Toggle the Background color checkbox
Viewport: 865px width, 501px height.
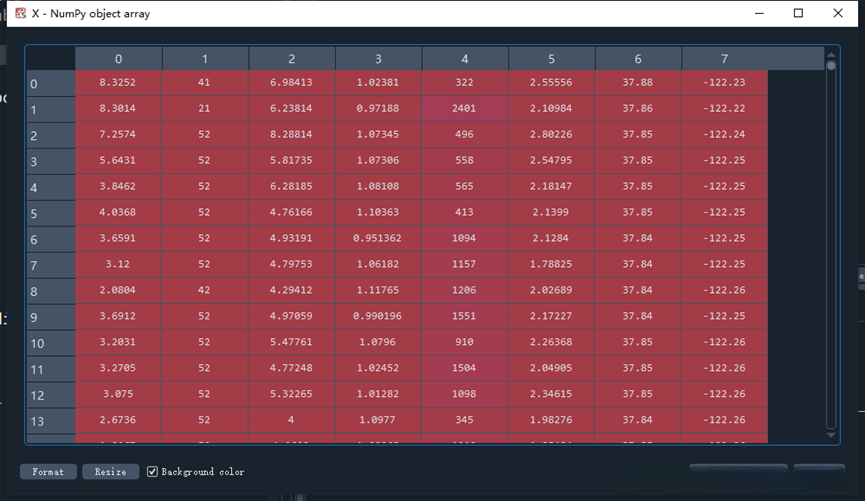tap(152, 472)
